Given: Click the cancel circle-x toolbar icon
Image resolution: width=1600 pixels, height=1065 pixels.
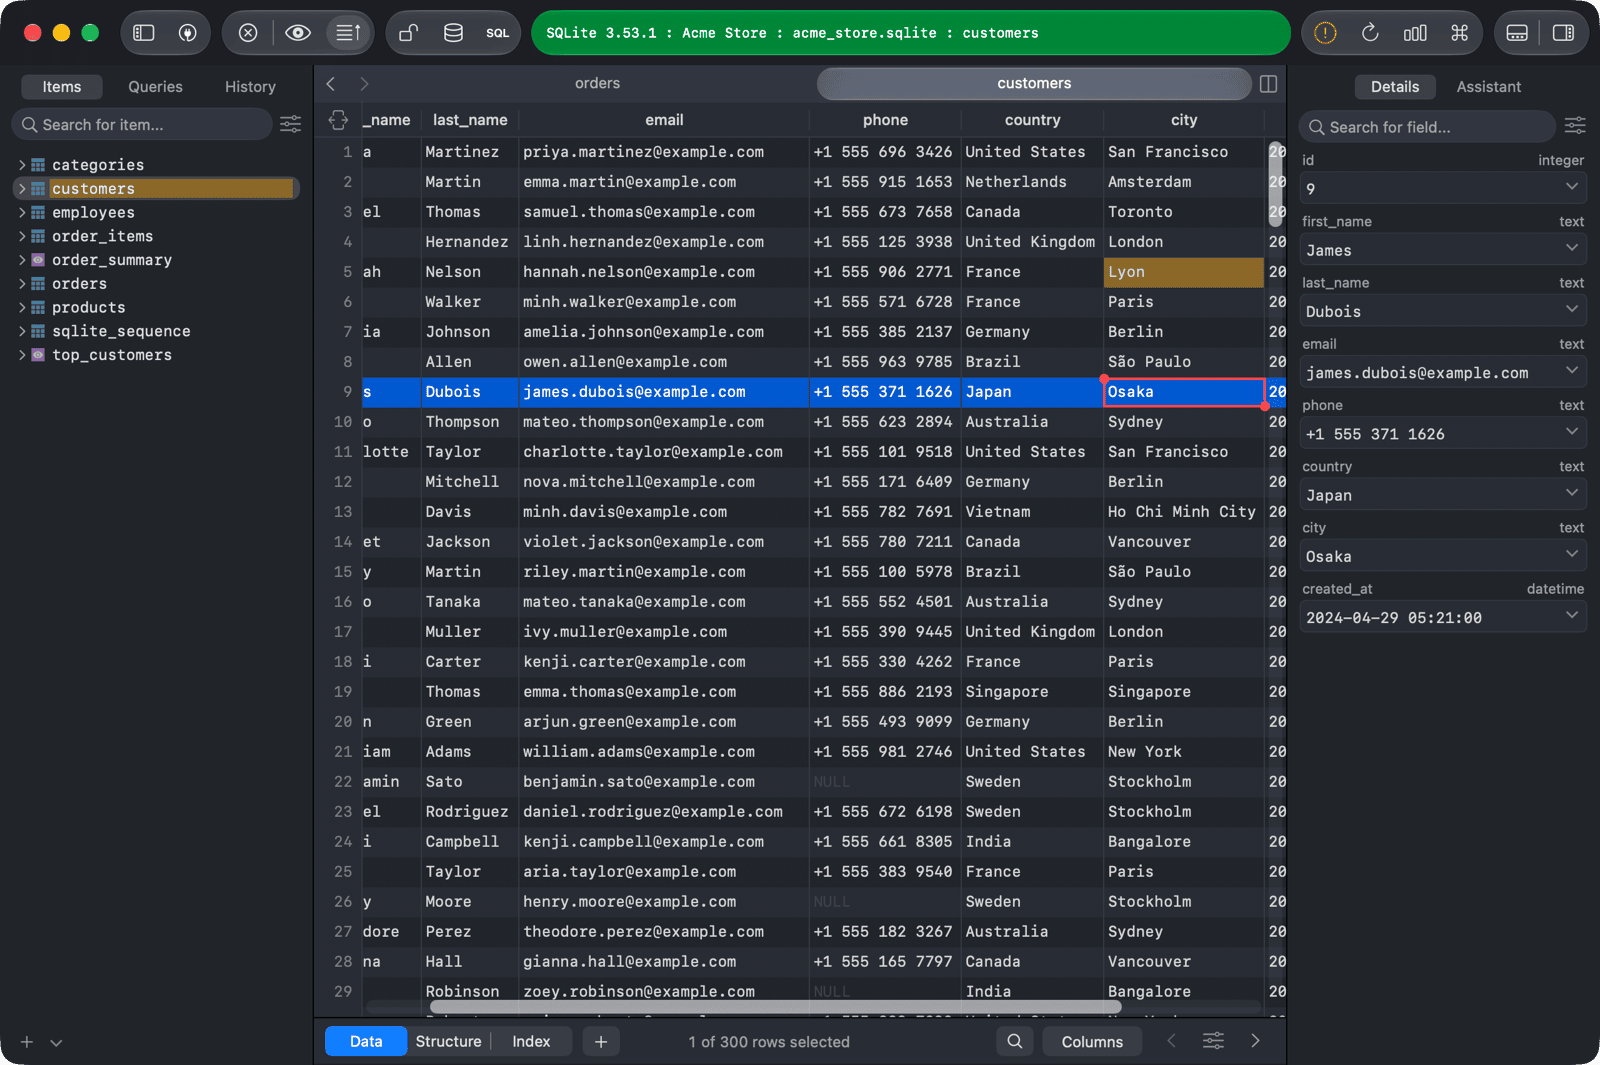Looking at the screenshot, I should [x=248, y=33].
